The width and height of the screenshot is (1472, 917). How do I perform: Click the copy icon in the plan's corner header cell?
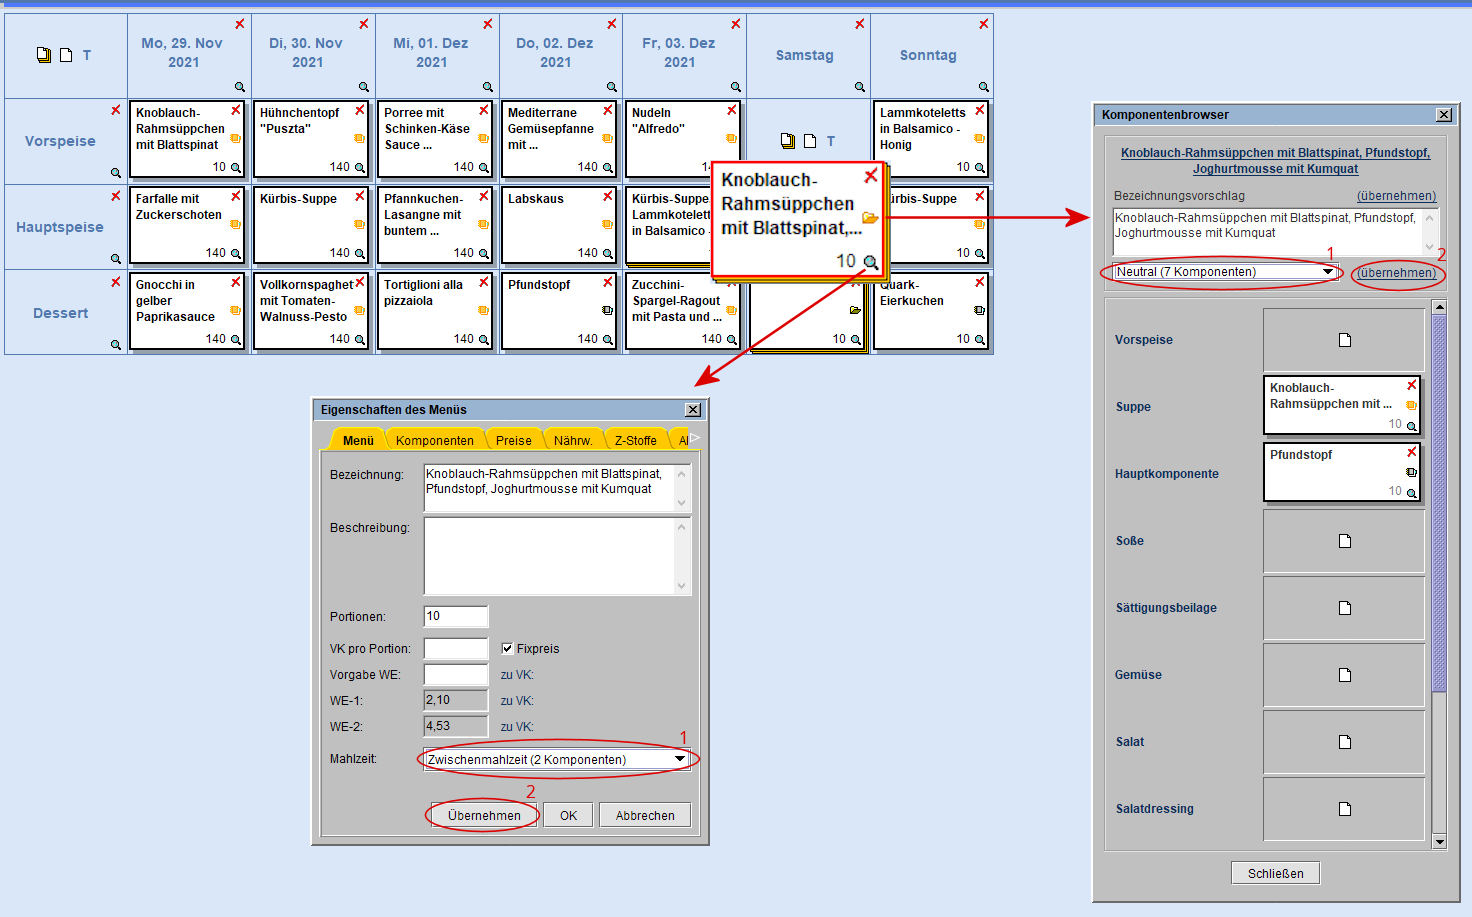44,55
